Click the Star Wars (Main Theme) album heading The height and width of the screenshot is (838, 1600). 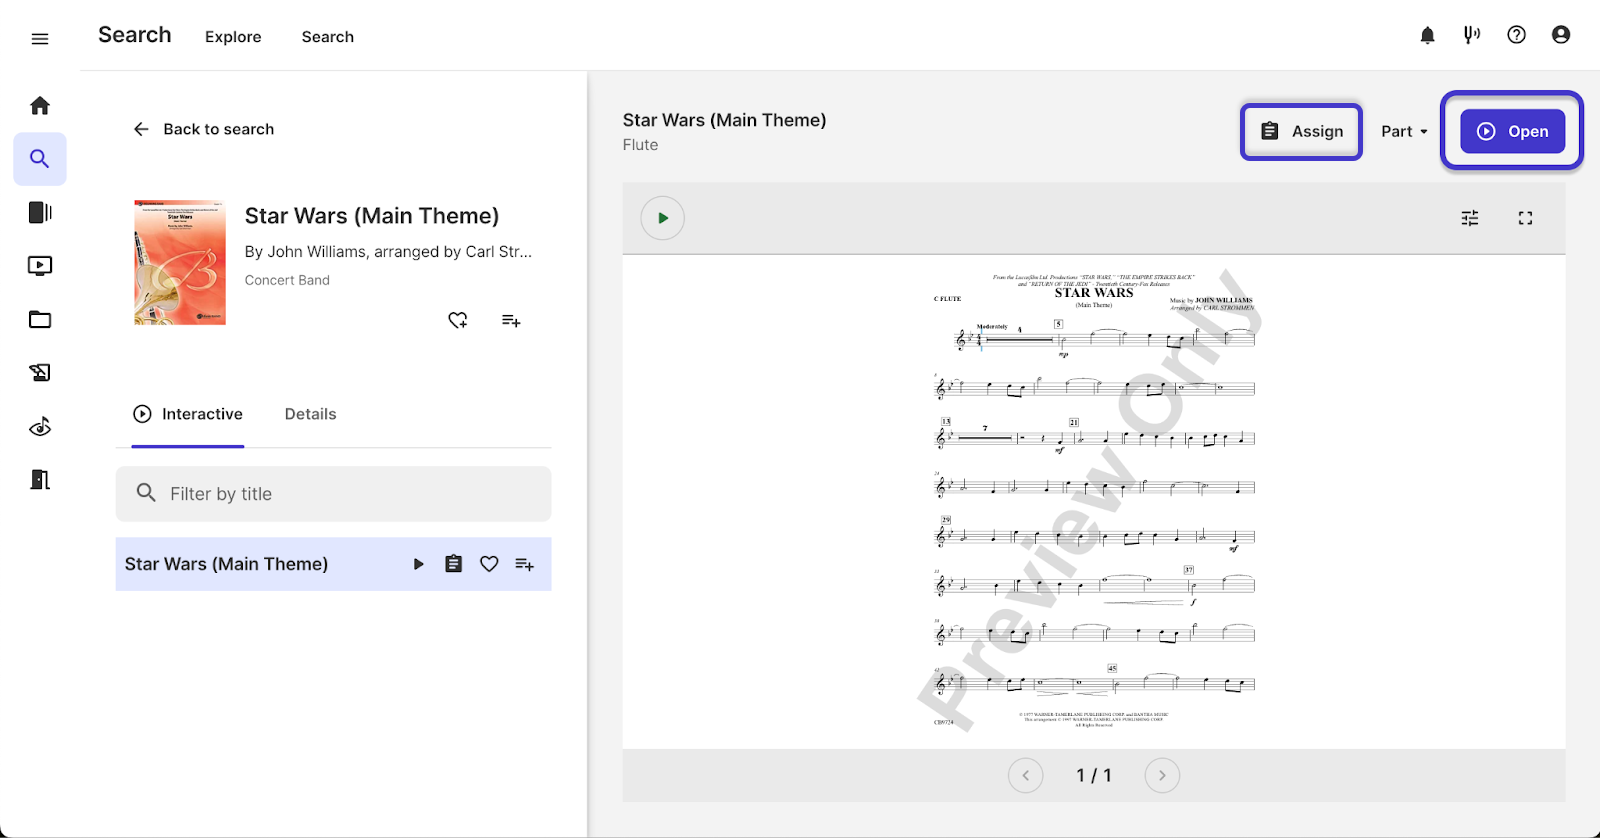coord(372,216)
